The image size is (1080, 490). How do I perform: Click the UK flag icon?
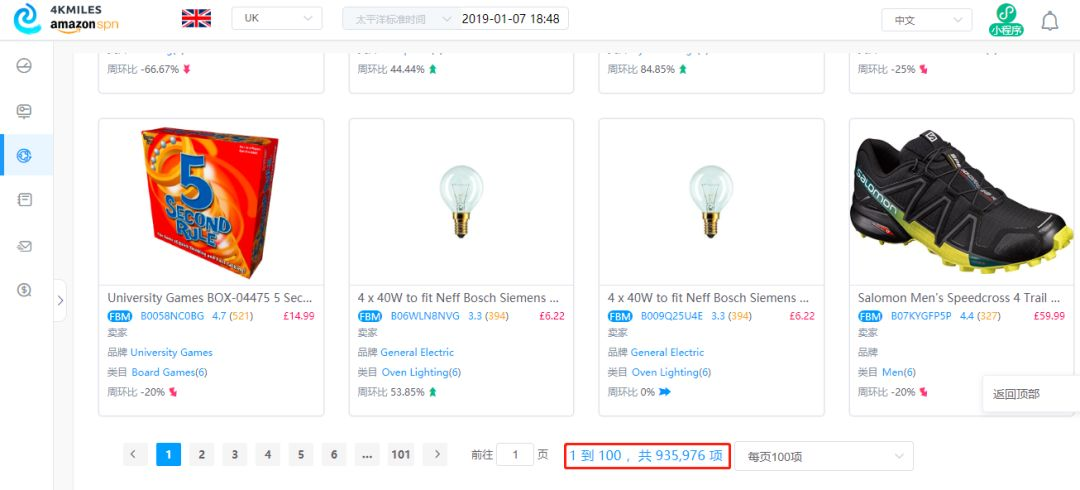196,19
